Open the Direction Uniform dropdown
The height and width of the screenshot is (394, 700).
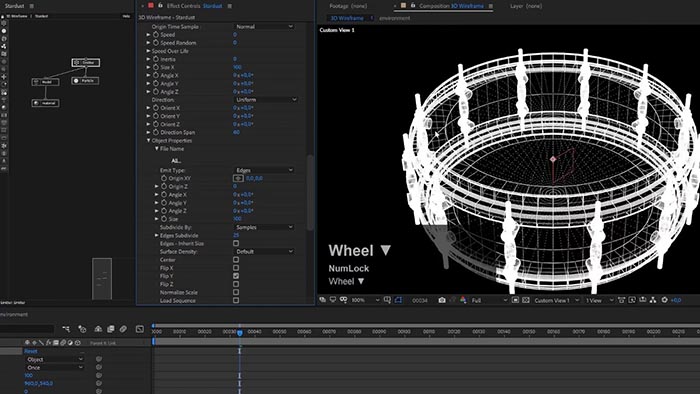266,100
